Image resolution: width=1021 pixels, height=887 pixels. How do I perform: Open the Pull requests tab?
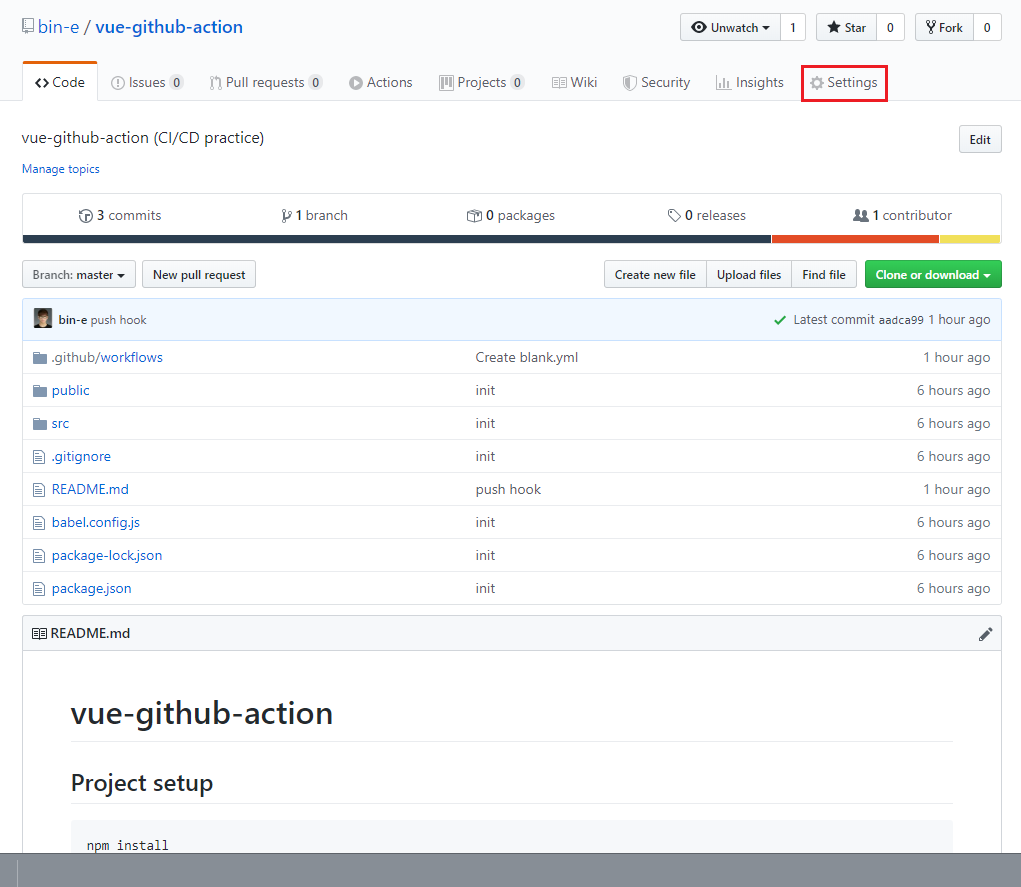(266, 83)
